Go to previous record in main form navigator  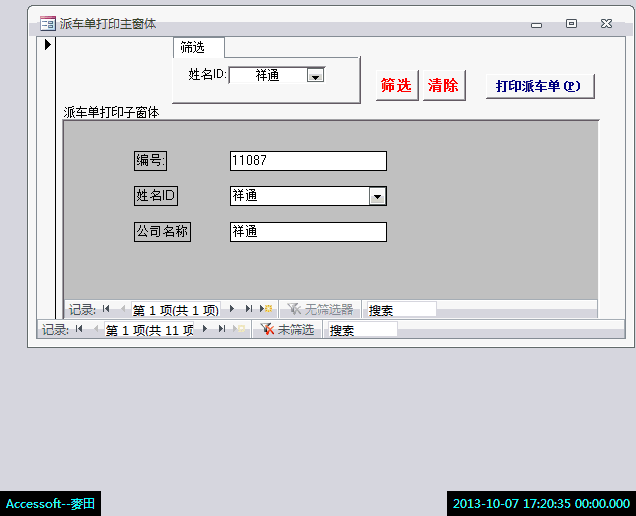click(x=96, y=329)
